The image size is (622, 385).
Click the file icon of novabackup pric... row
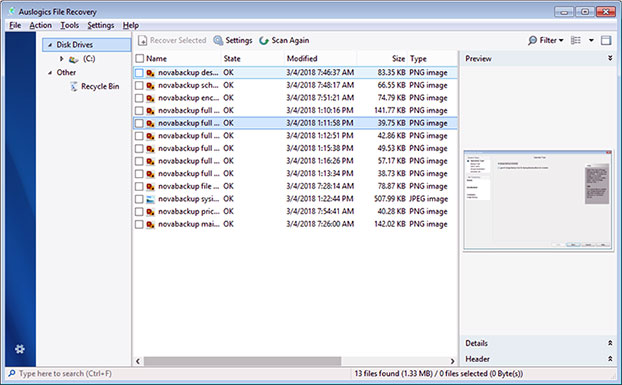click(x=150, y=212)
